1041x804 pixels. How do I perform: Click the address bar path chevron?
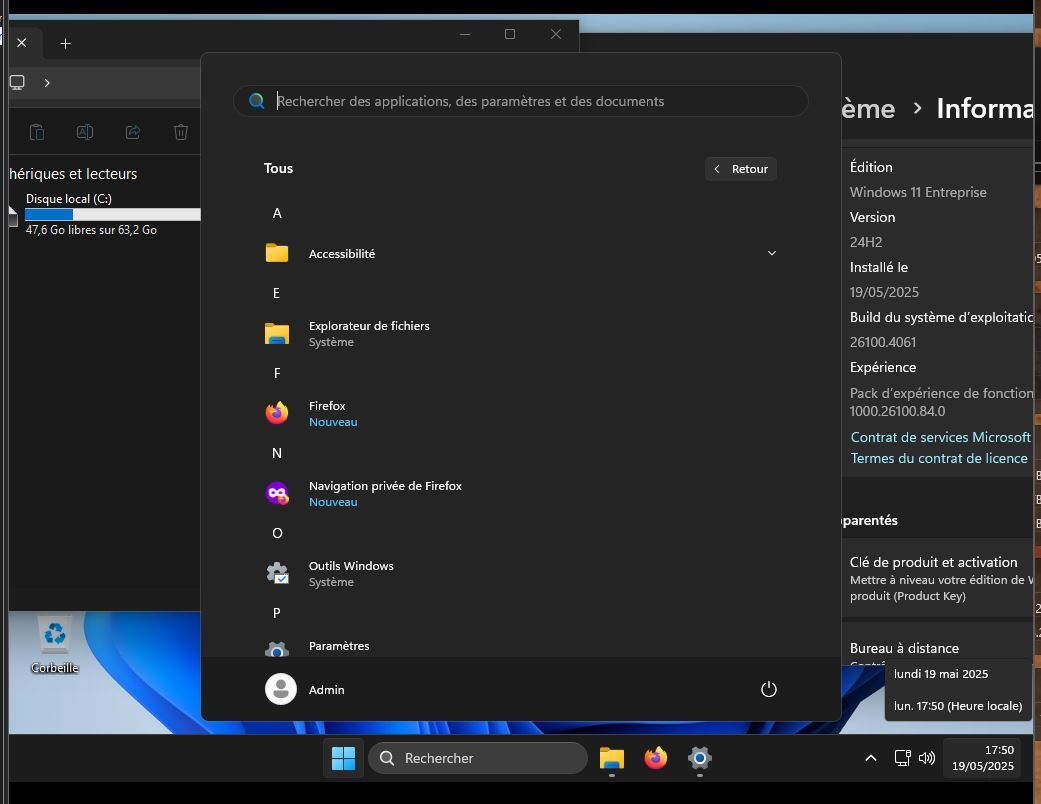[47, 82]
